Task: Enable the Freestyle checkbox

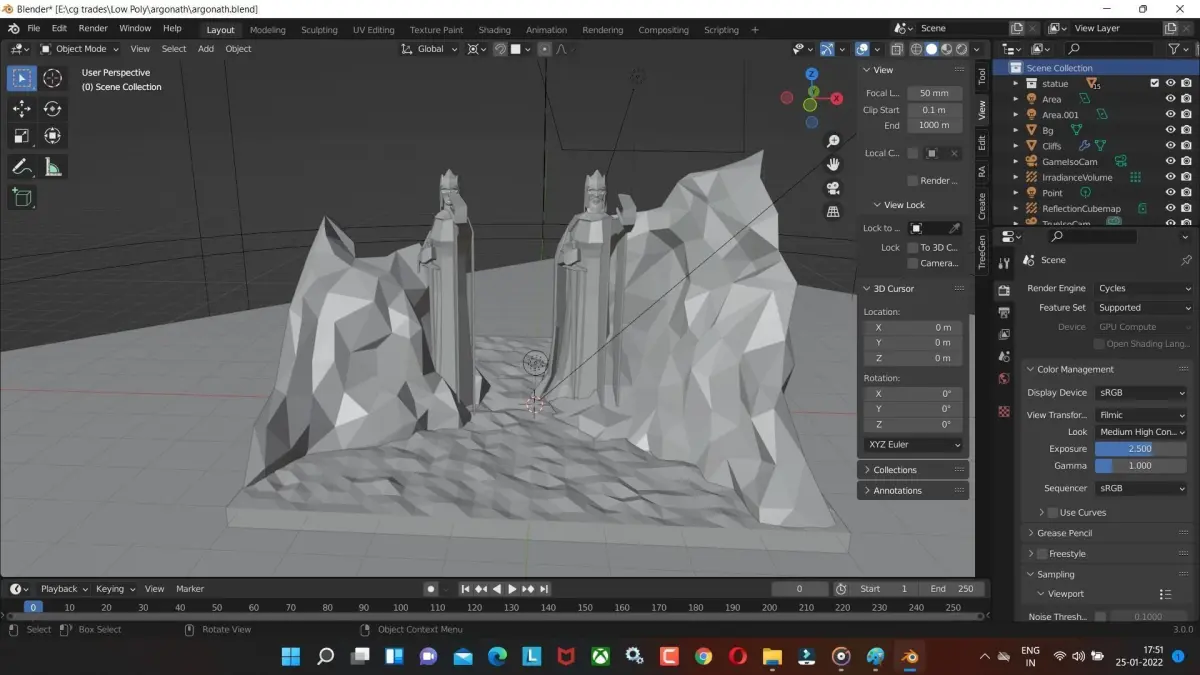Action: [1042, 554]
